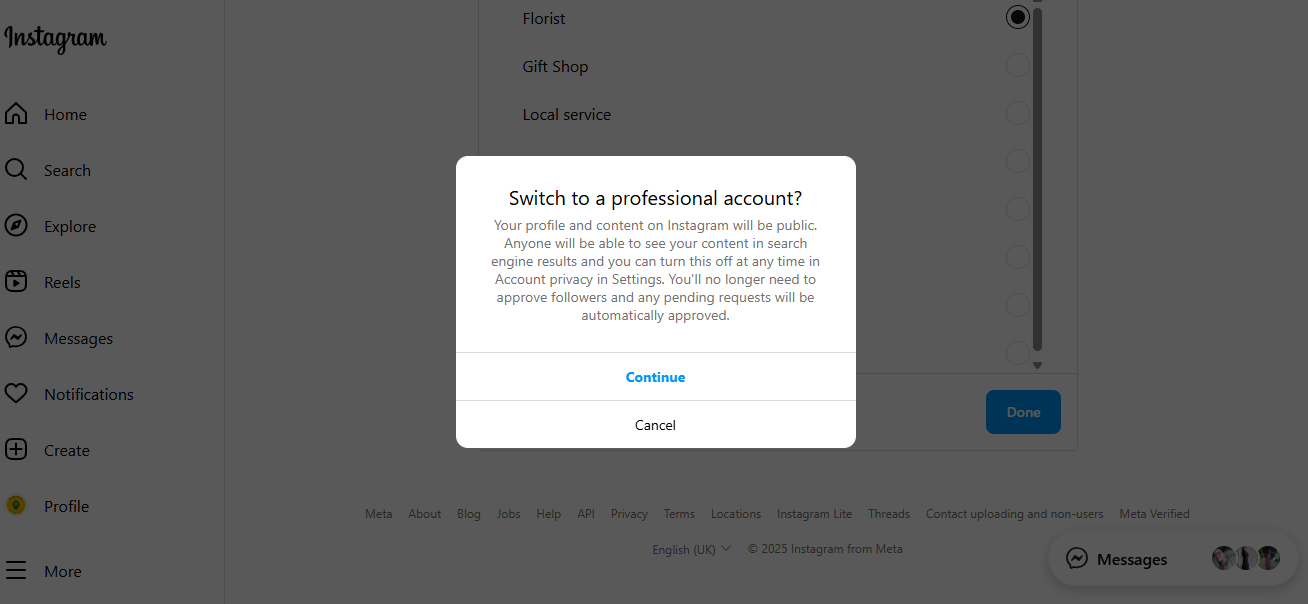The width and height of the screenshot is (1308, 604).
Task: Open the Home icon in sidebar
Action: (16, 114)
